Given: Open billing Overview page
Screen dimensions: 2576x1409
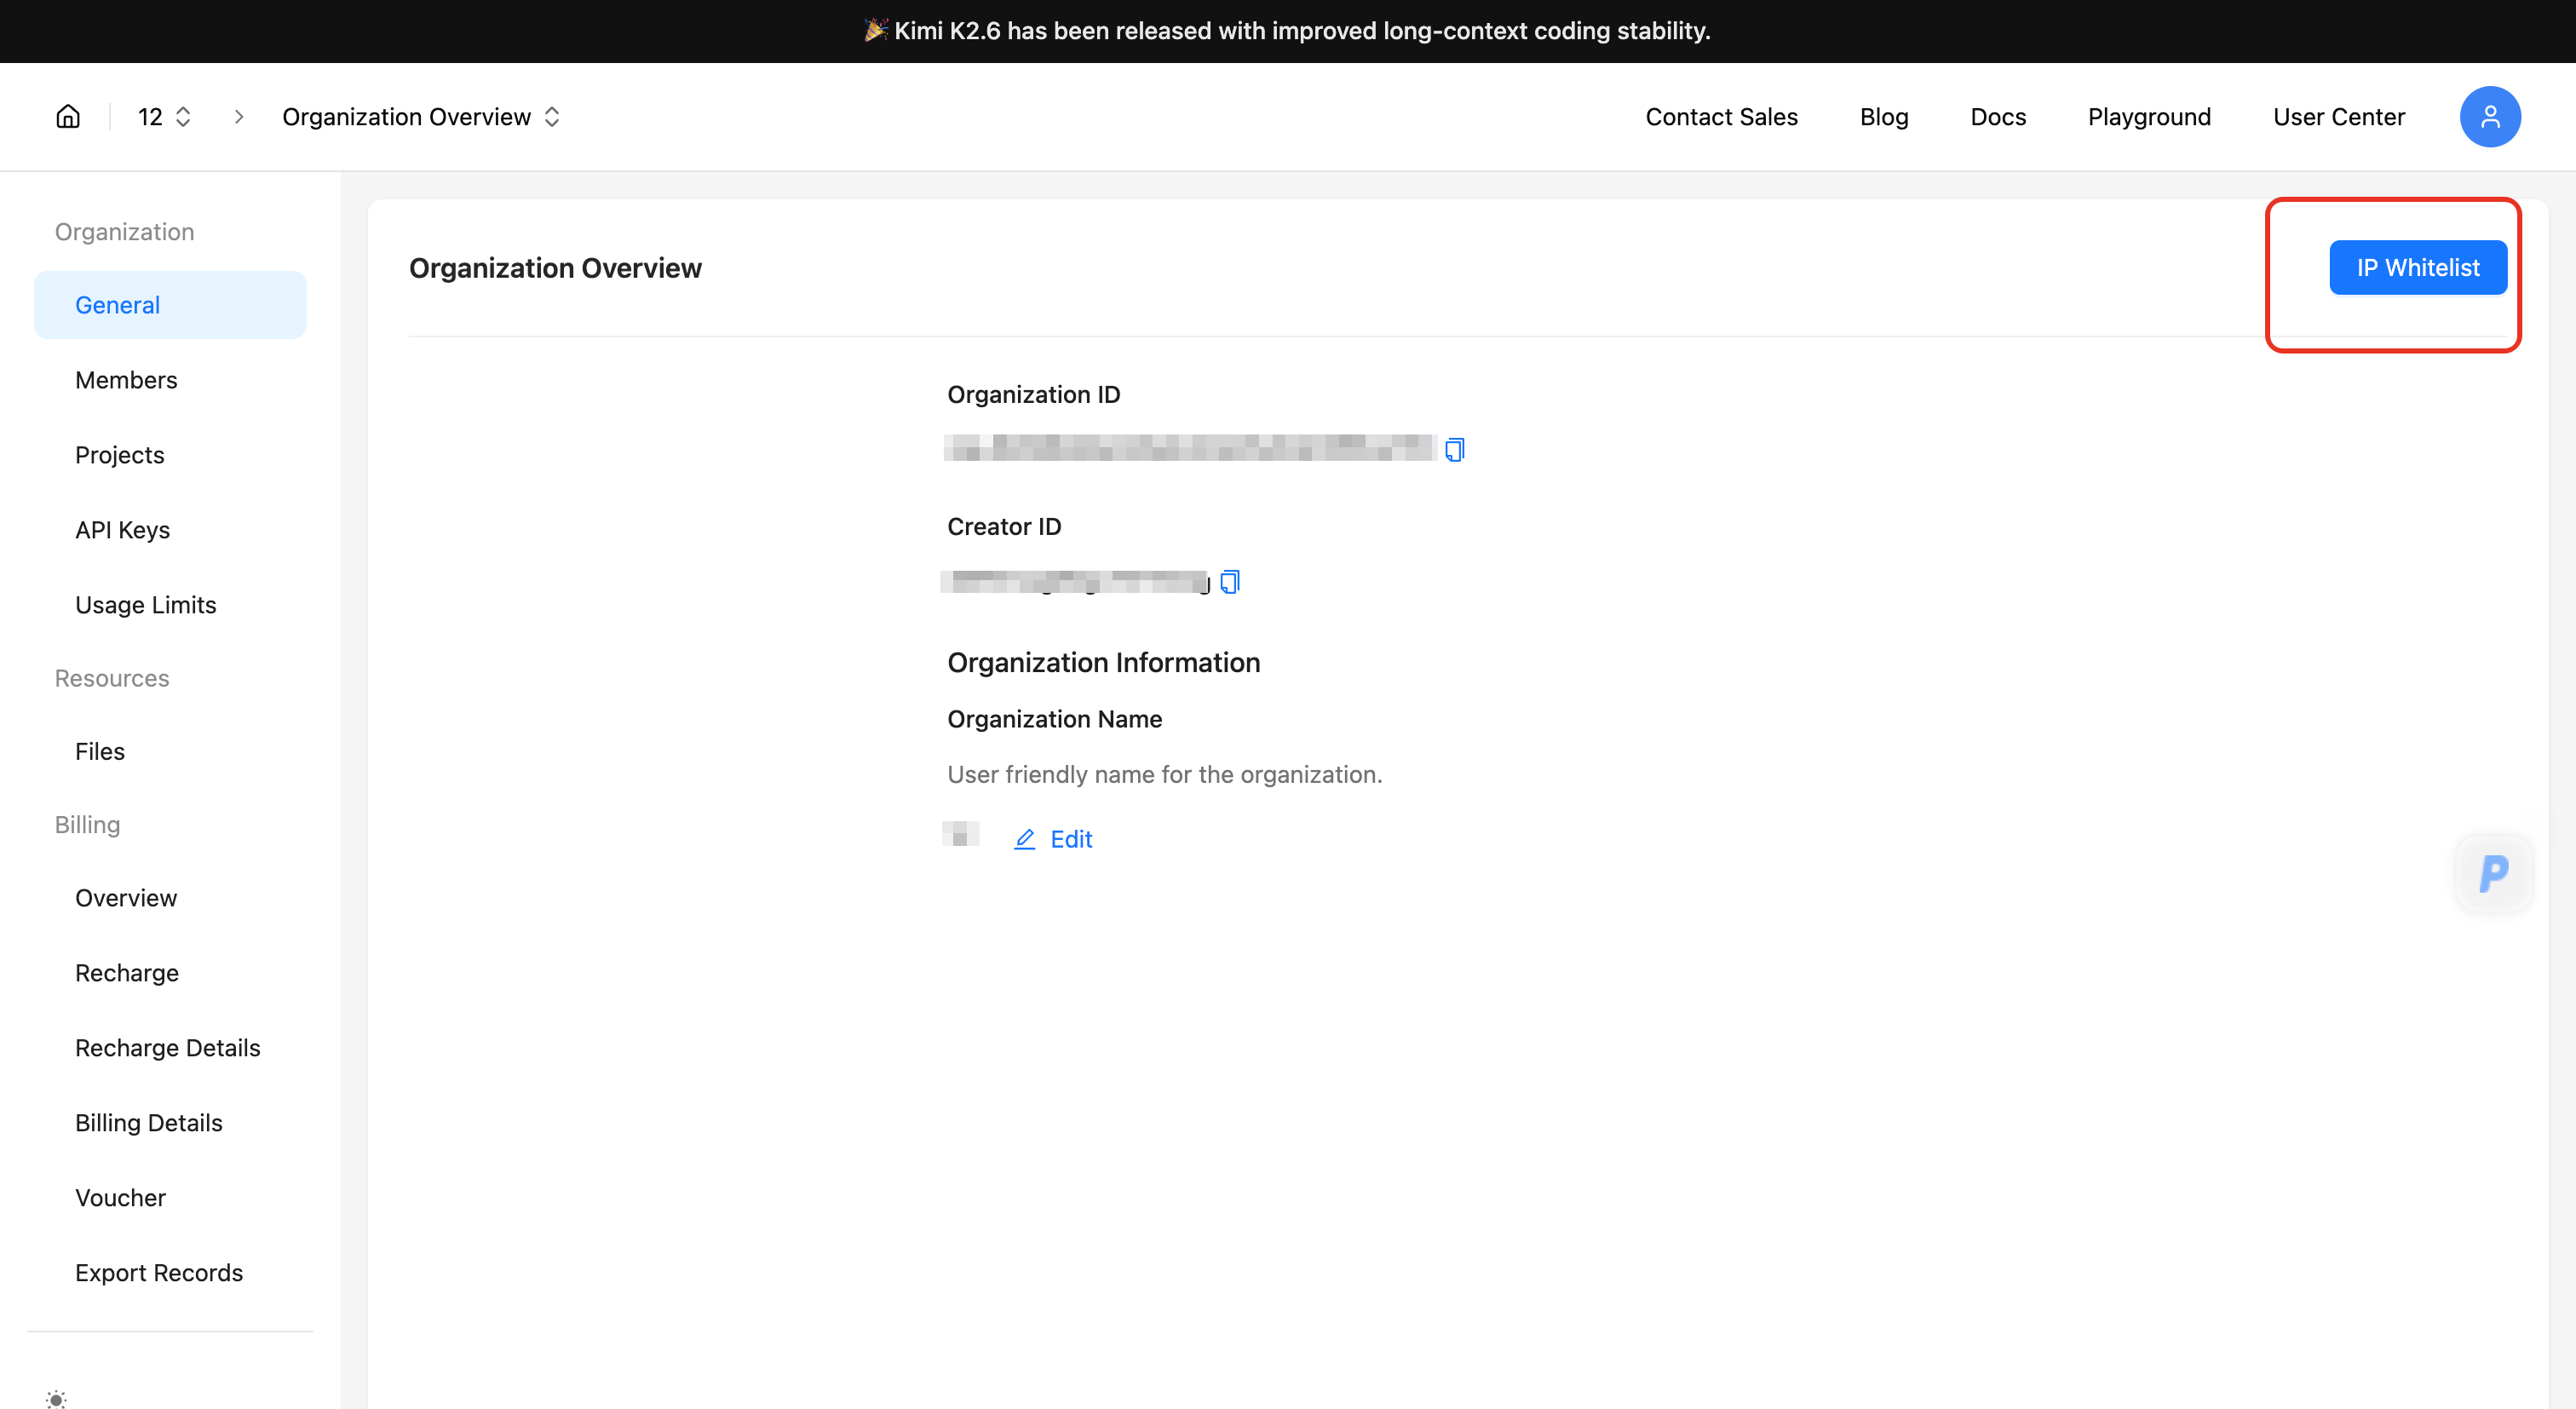Looking at the screenshot, I should click(170, 898).
